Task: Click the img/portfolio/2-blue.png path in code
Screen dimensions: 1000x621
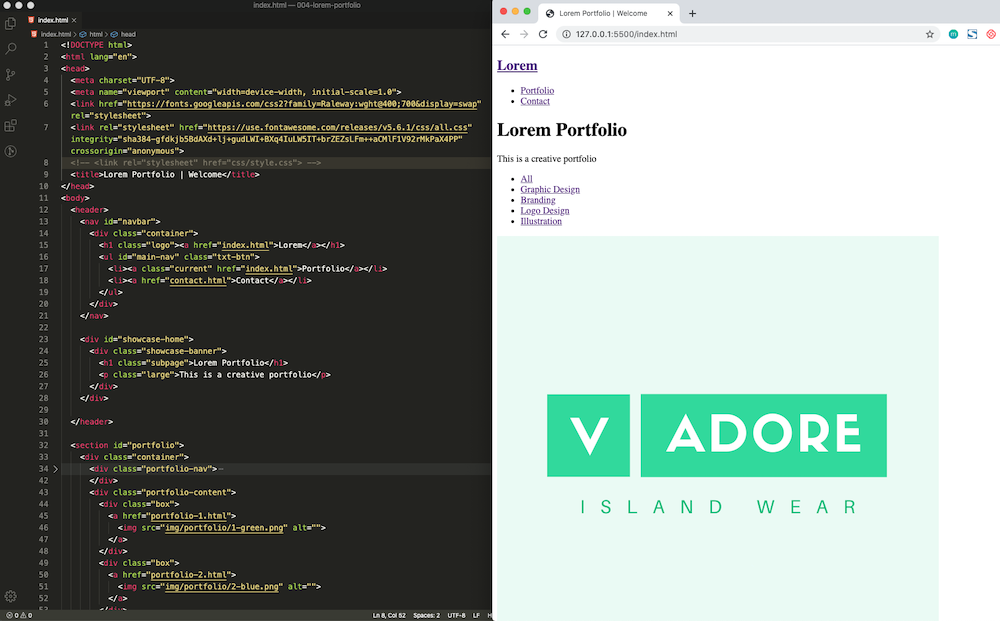Action: pos(220,587)
